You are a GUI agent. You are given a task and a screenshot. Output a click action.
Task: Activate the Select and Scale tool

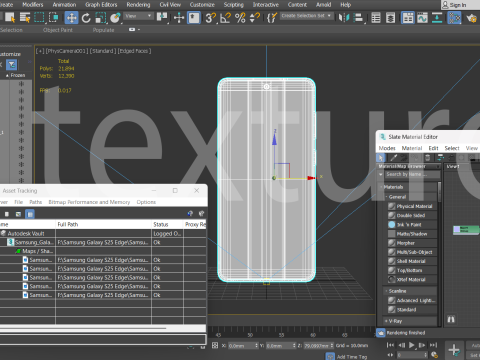coord(100,17)
